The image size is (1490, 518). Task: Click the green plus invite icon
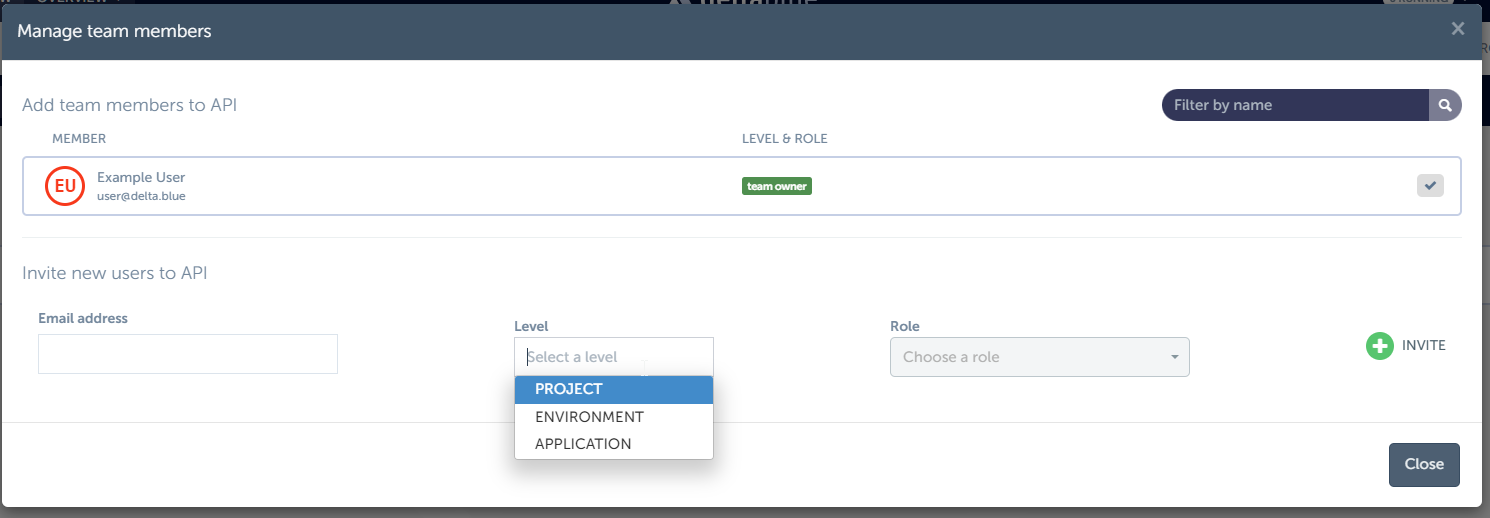[1379, 346]
